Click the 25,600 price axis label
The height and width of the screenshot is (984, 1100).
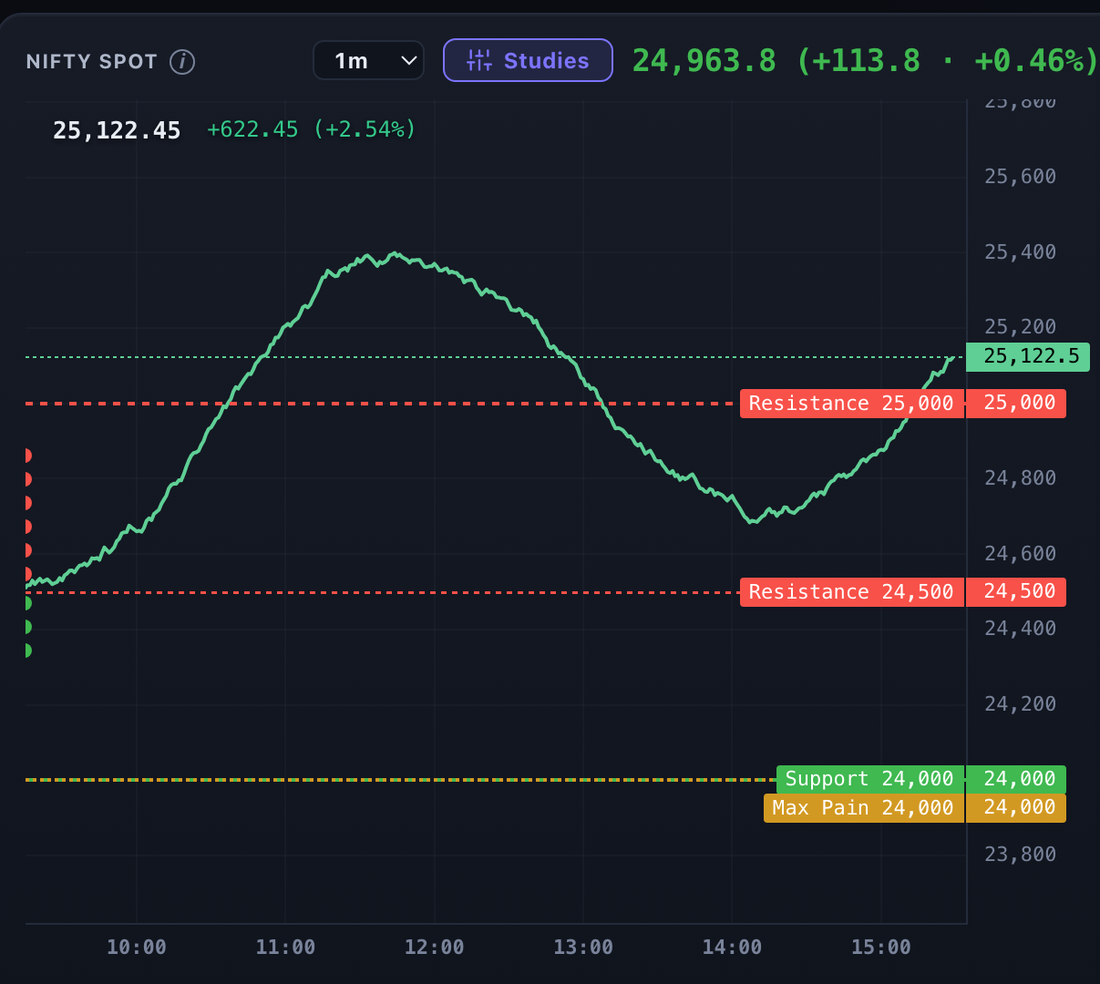(x=1020, y=177)
